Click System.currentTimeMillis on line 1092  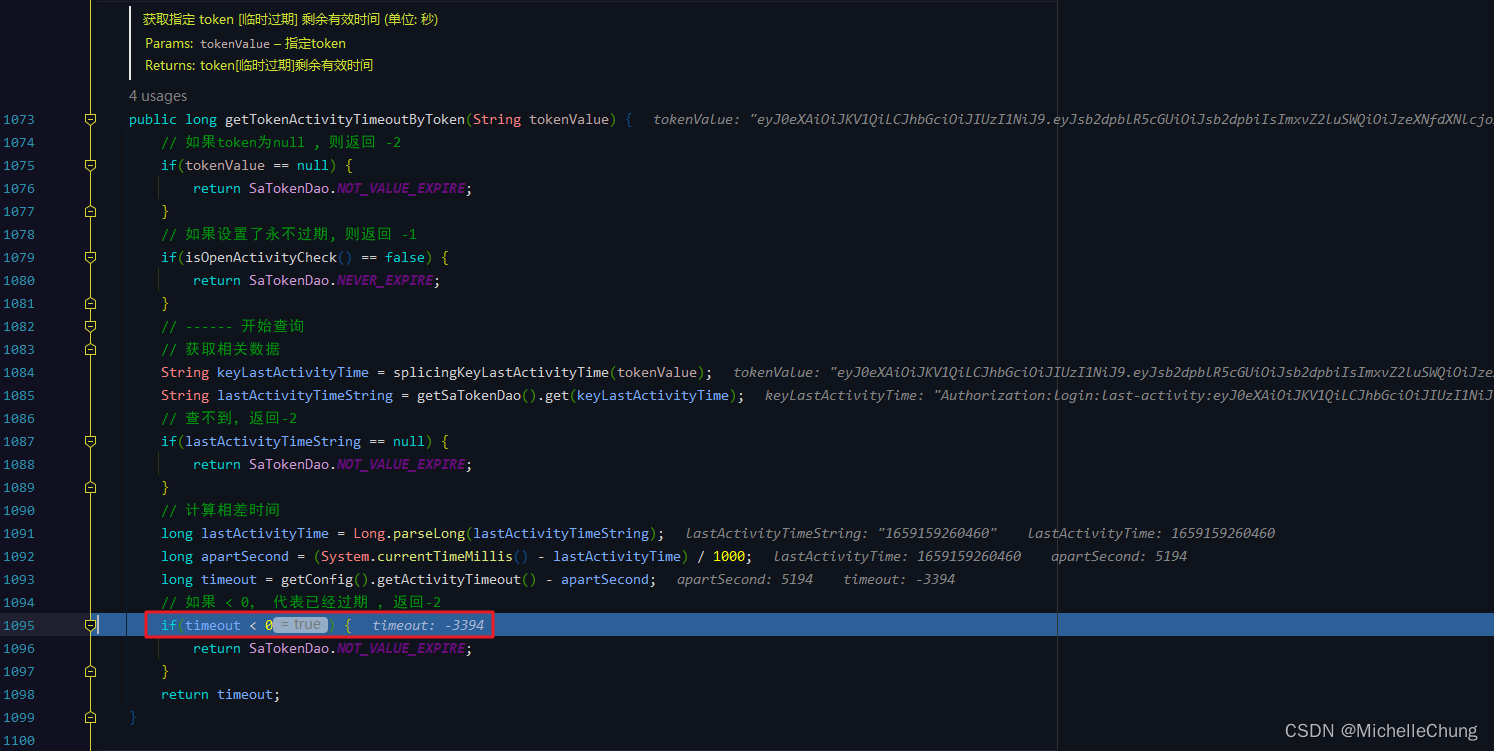point(417,556)
